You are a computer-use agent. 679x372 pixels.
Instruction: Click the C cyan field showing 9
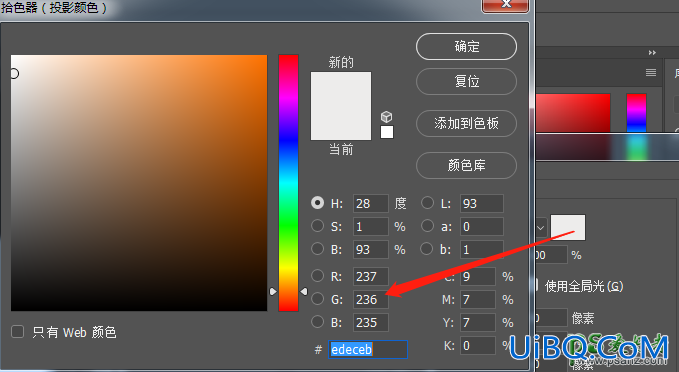pyautogui.click(x=478, y=276)
